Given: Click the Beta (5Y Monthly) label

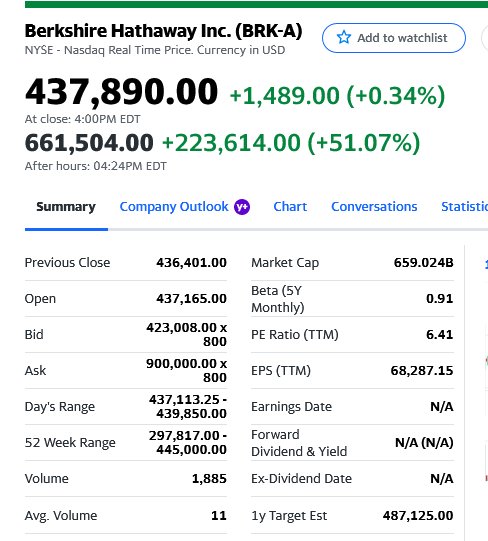Looking at the screenshot, I should pyautogui.click(x=278, y=299).
